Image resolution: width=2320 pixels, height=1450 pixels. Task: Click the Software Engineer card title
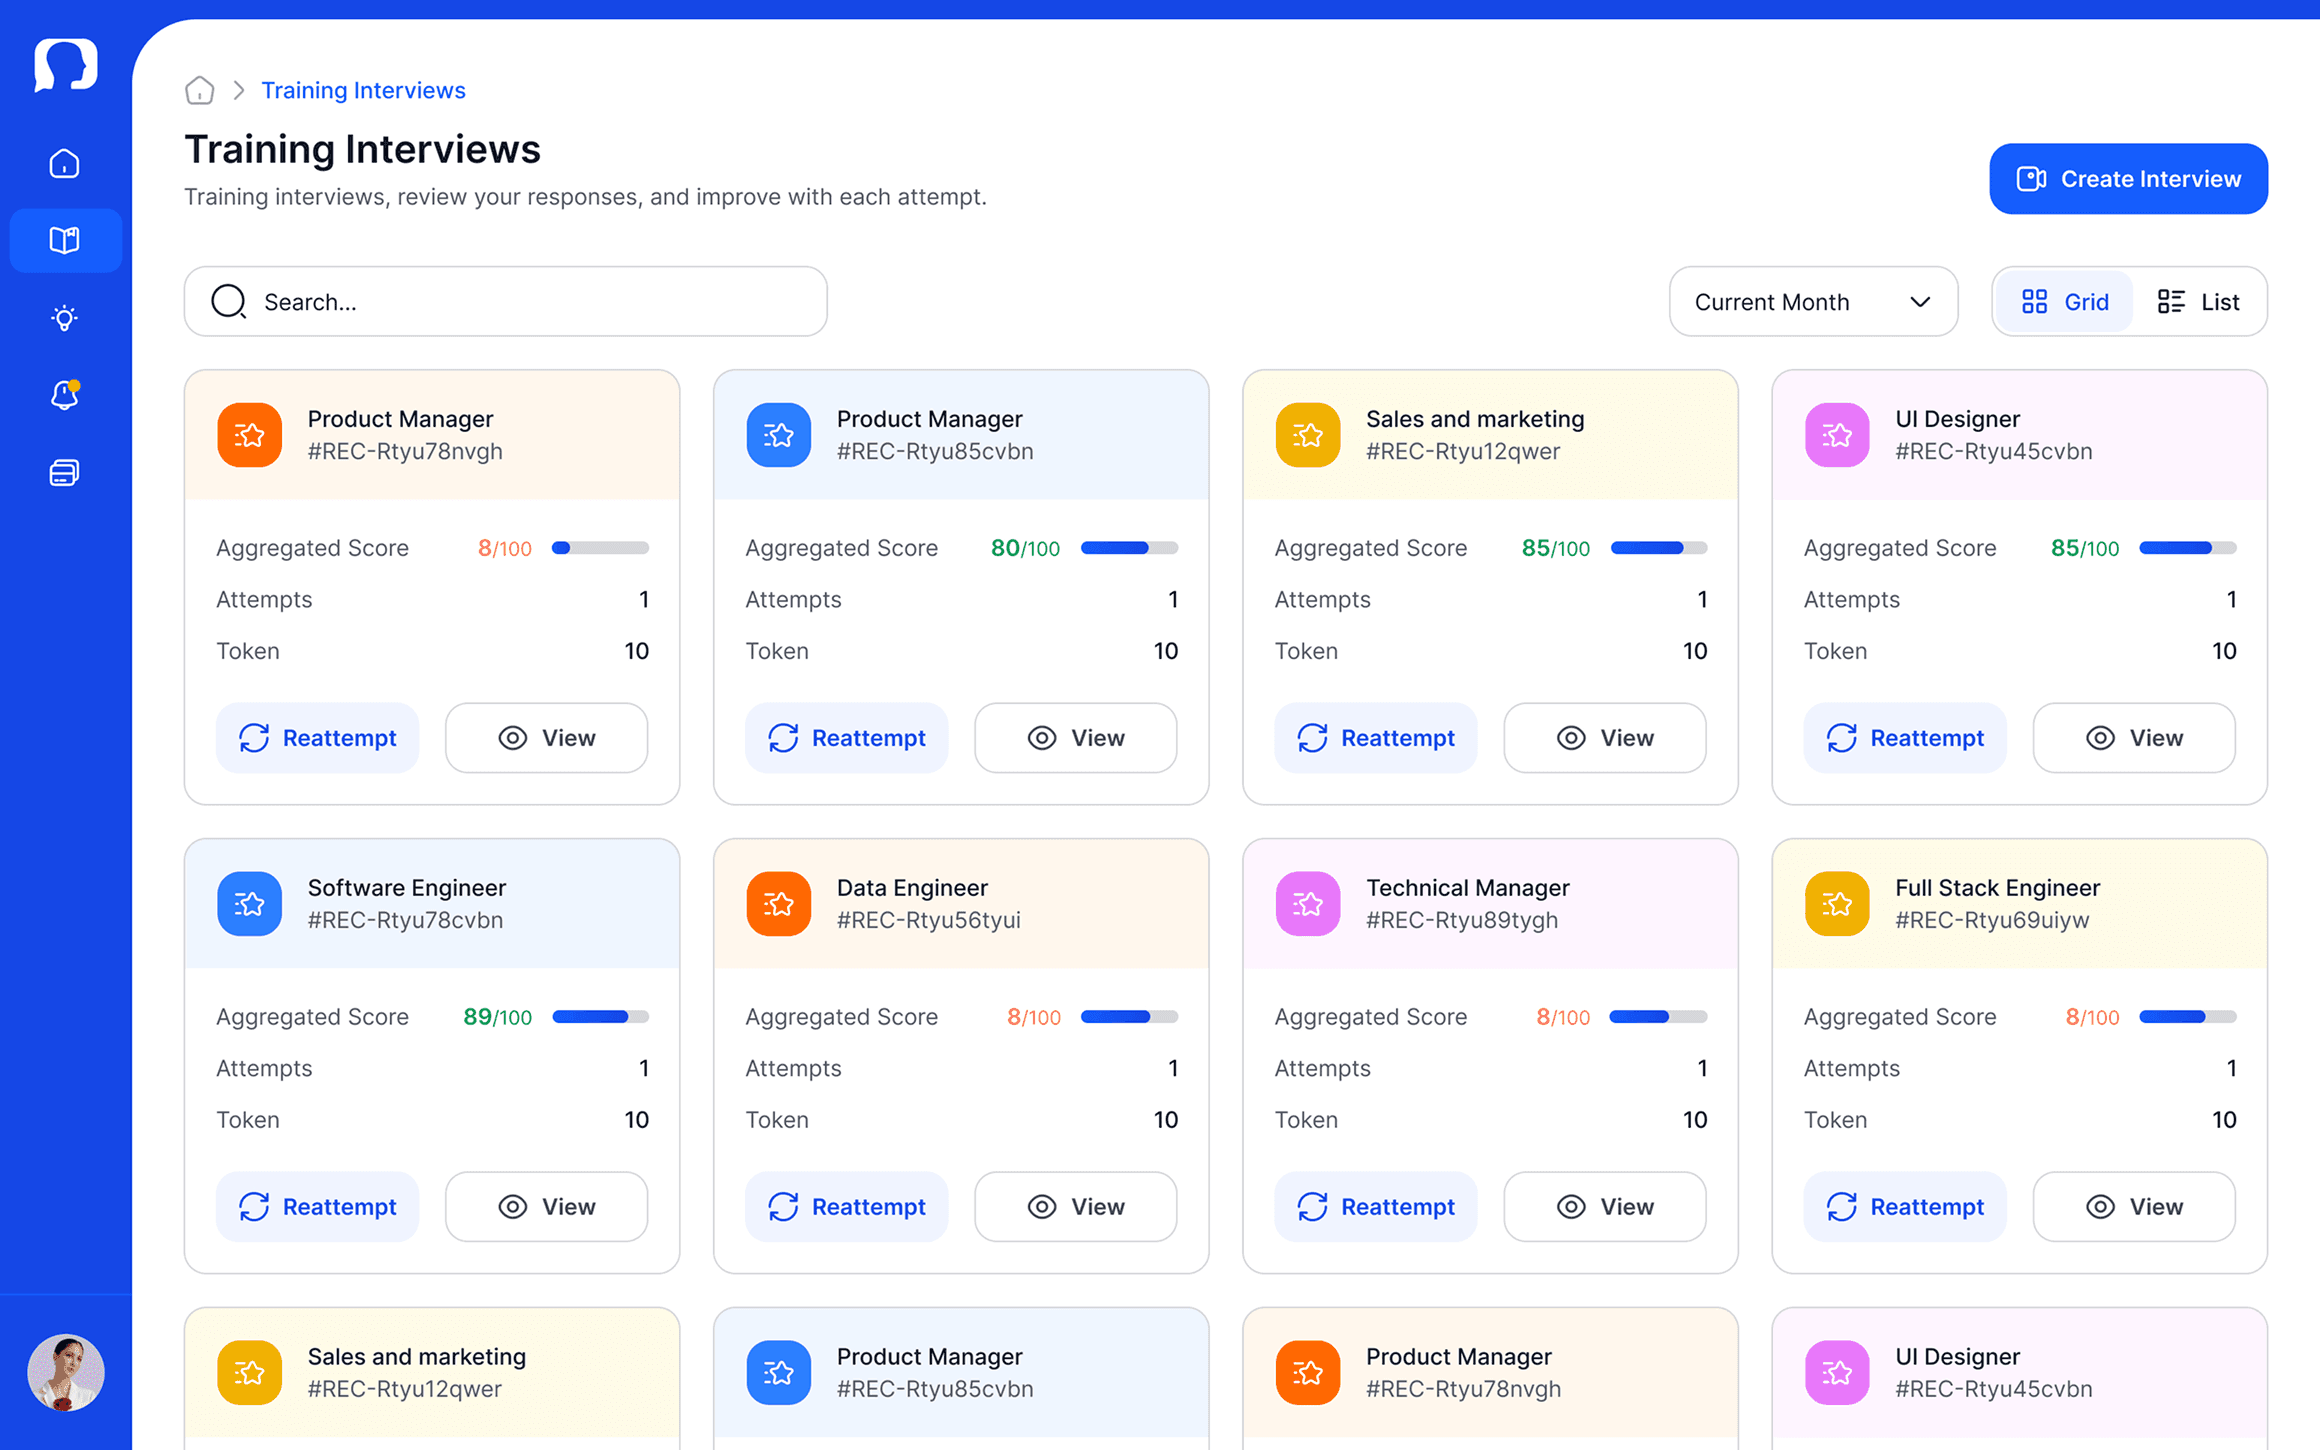click(406, 888)
